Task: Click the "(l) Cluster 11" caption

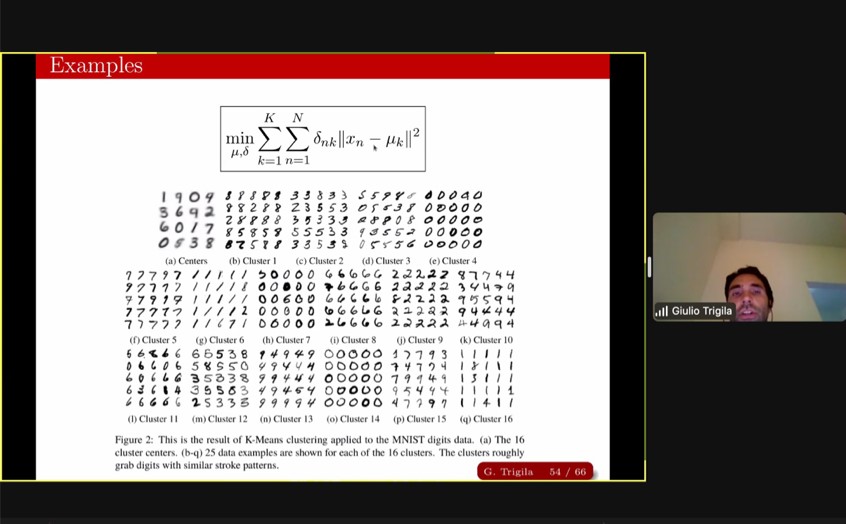Action: (x=153, y=419)
